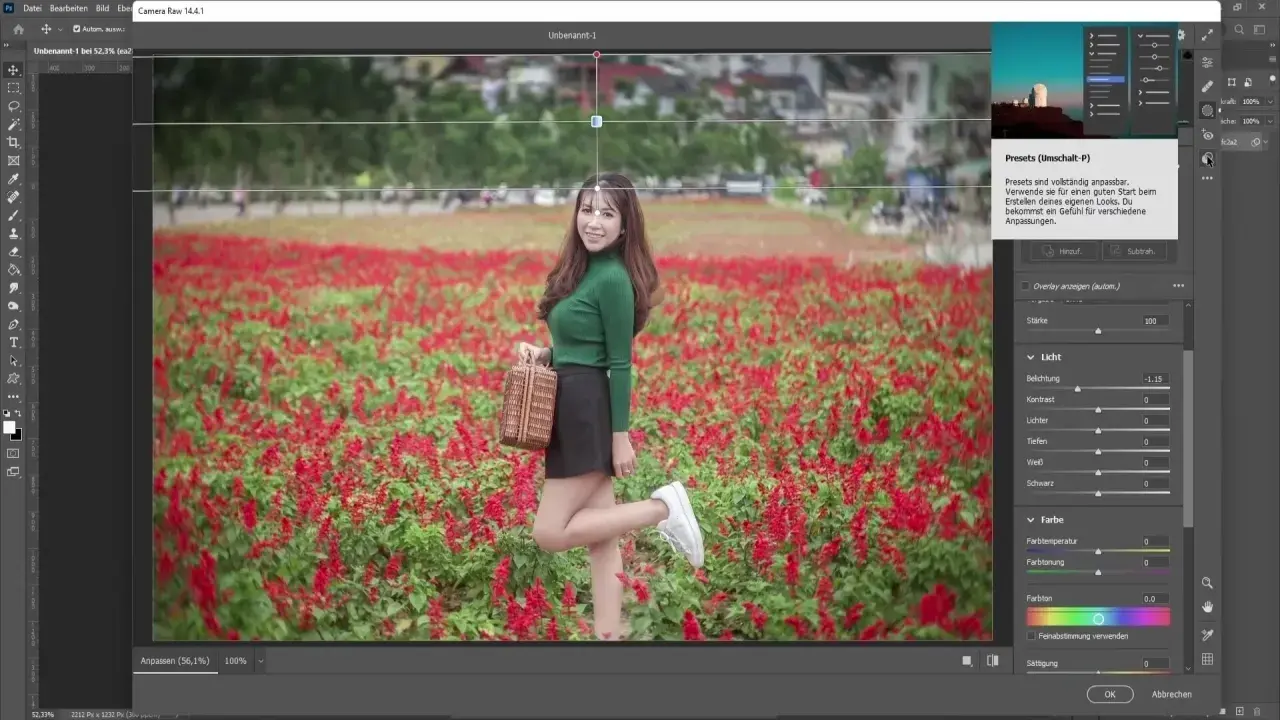The width and height of the screenshot is (1280, 720).
Task: Toggle the Camera Raw grid overlay
Action: 1208,659
